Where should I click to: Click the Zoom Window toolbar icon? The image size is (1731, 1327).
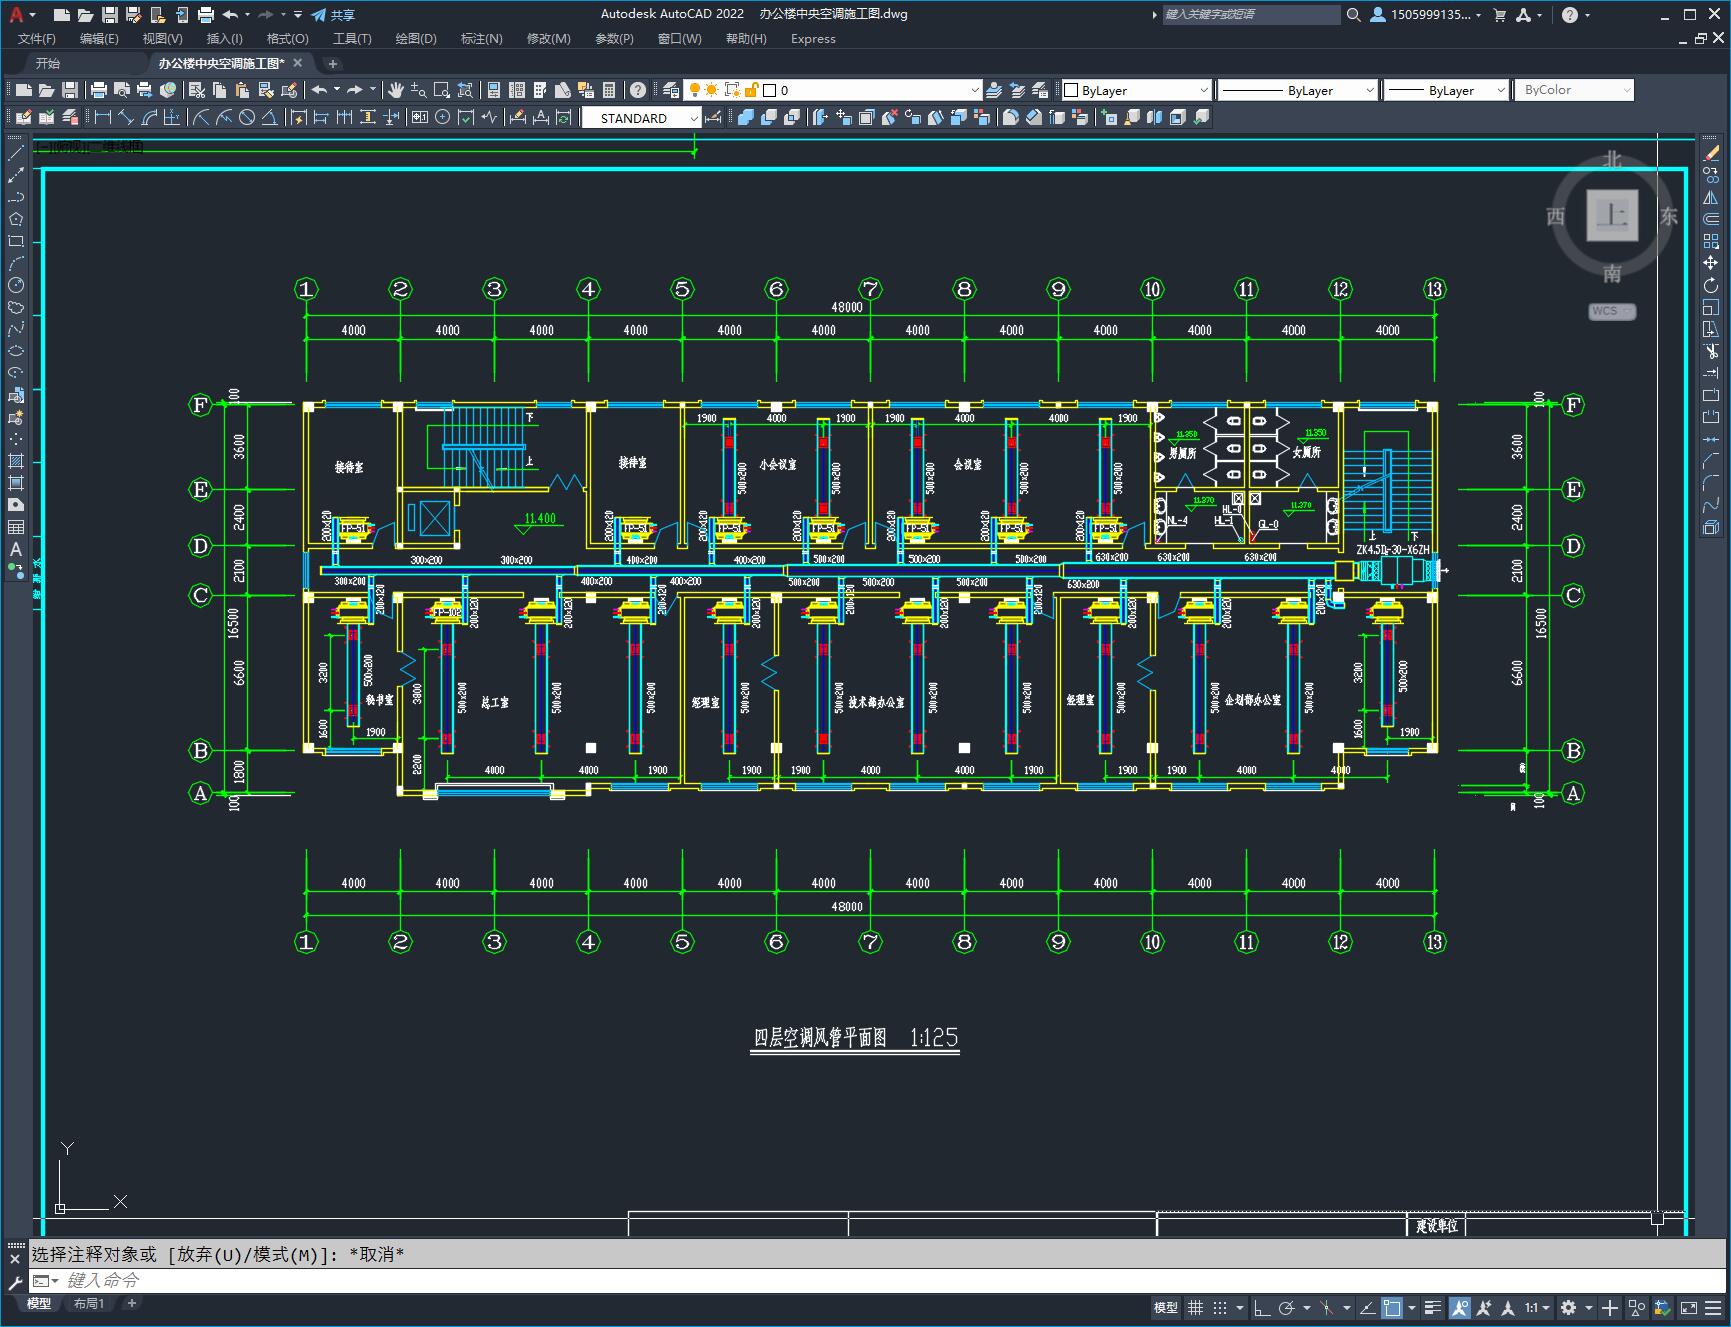(441, 90)
